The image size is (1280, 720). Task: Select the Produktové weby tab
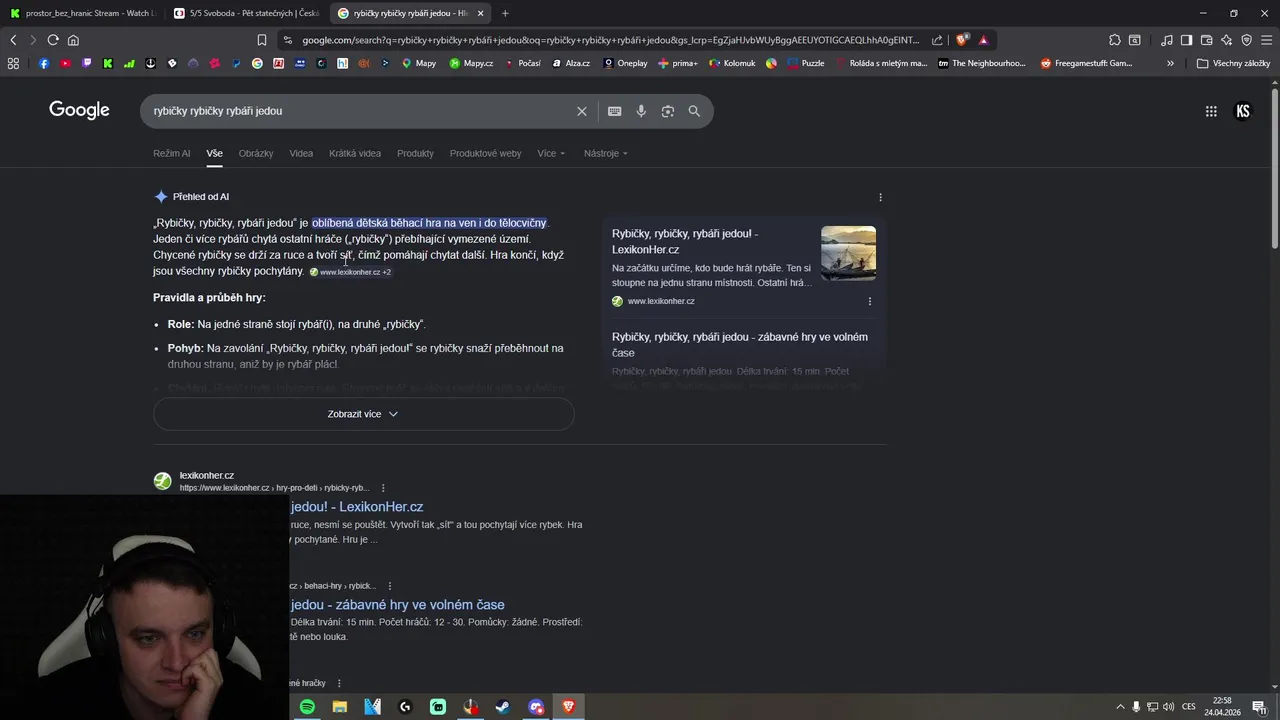485,153
